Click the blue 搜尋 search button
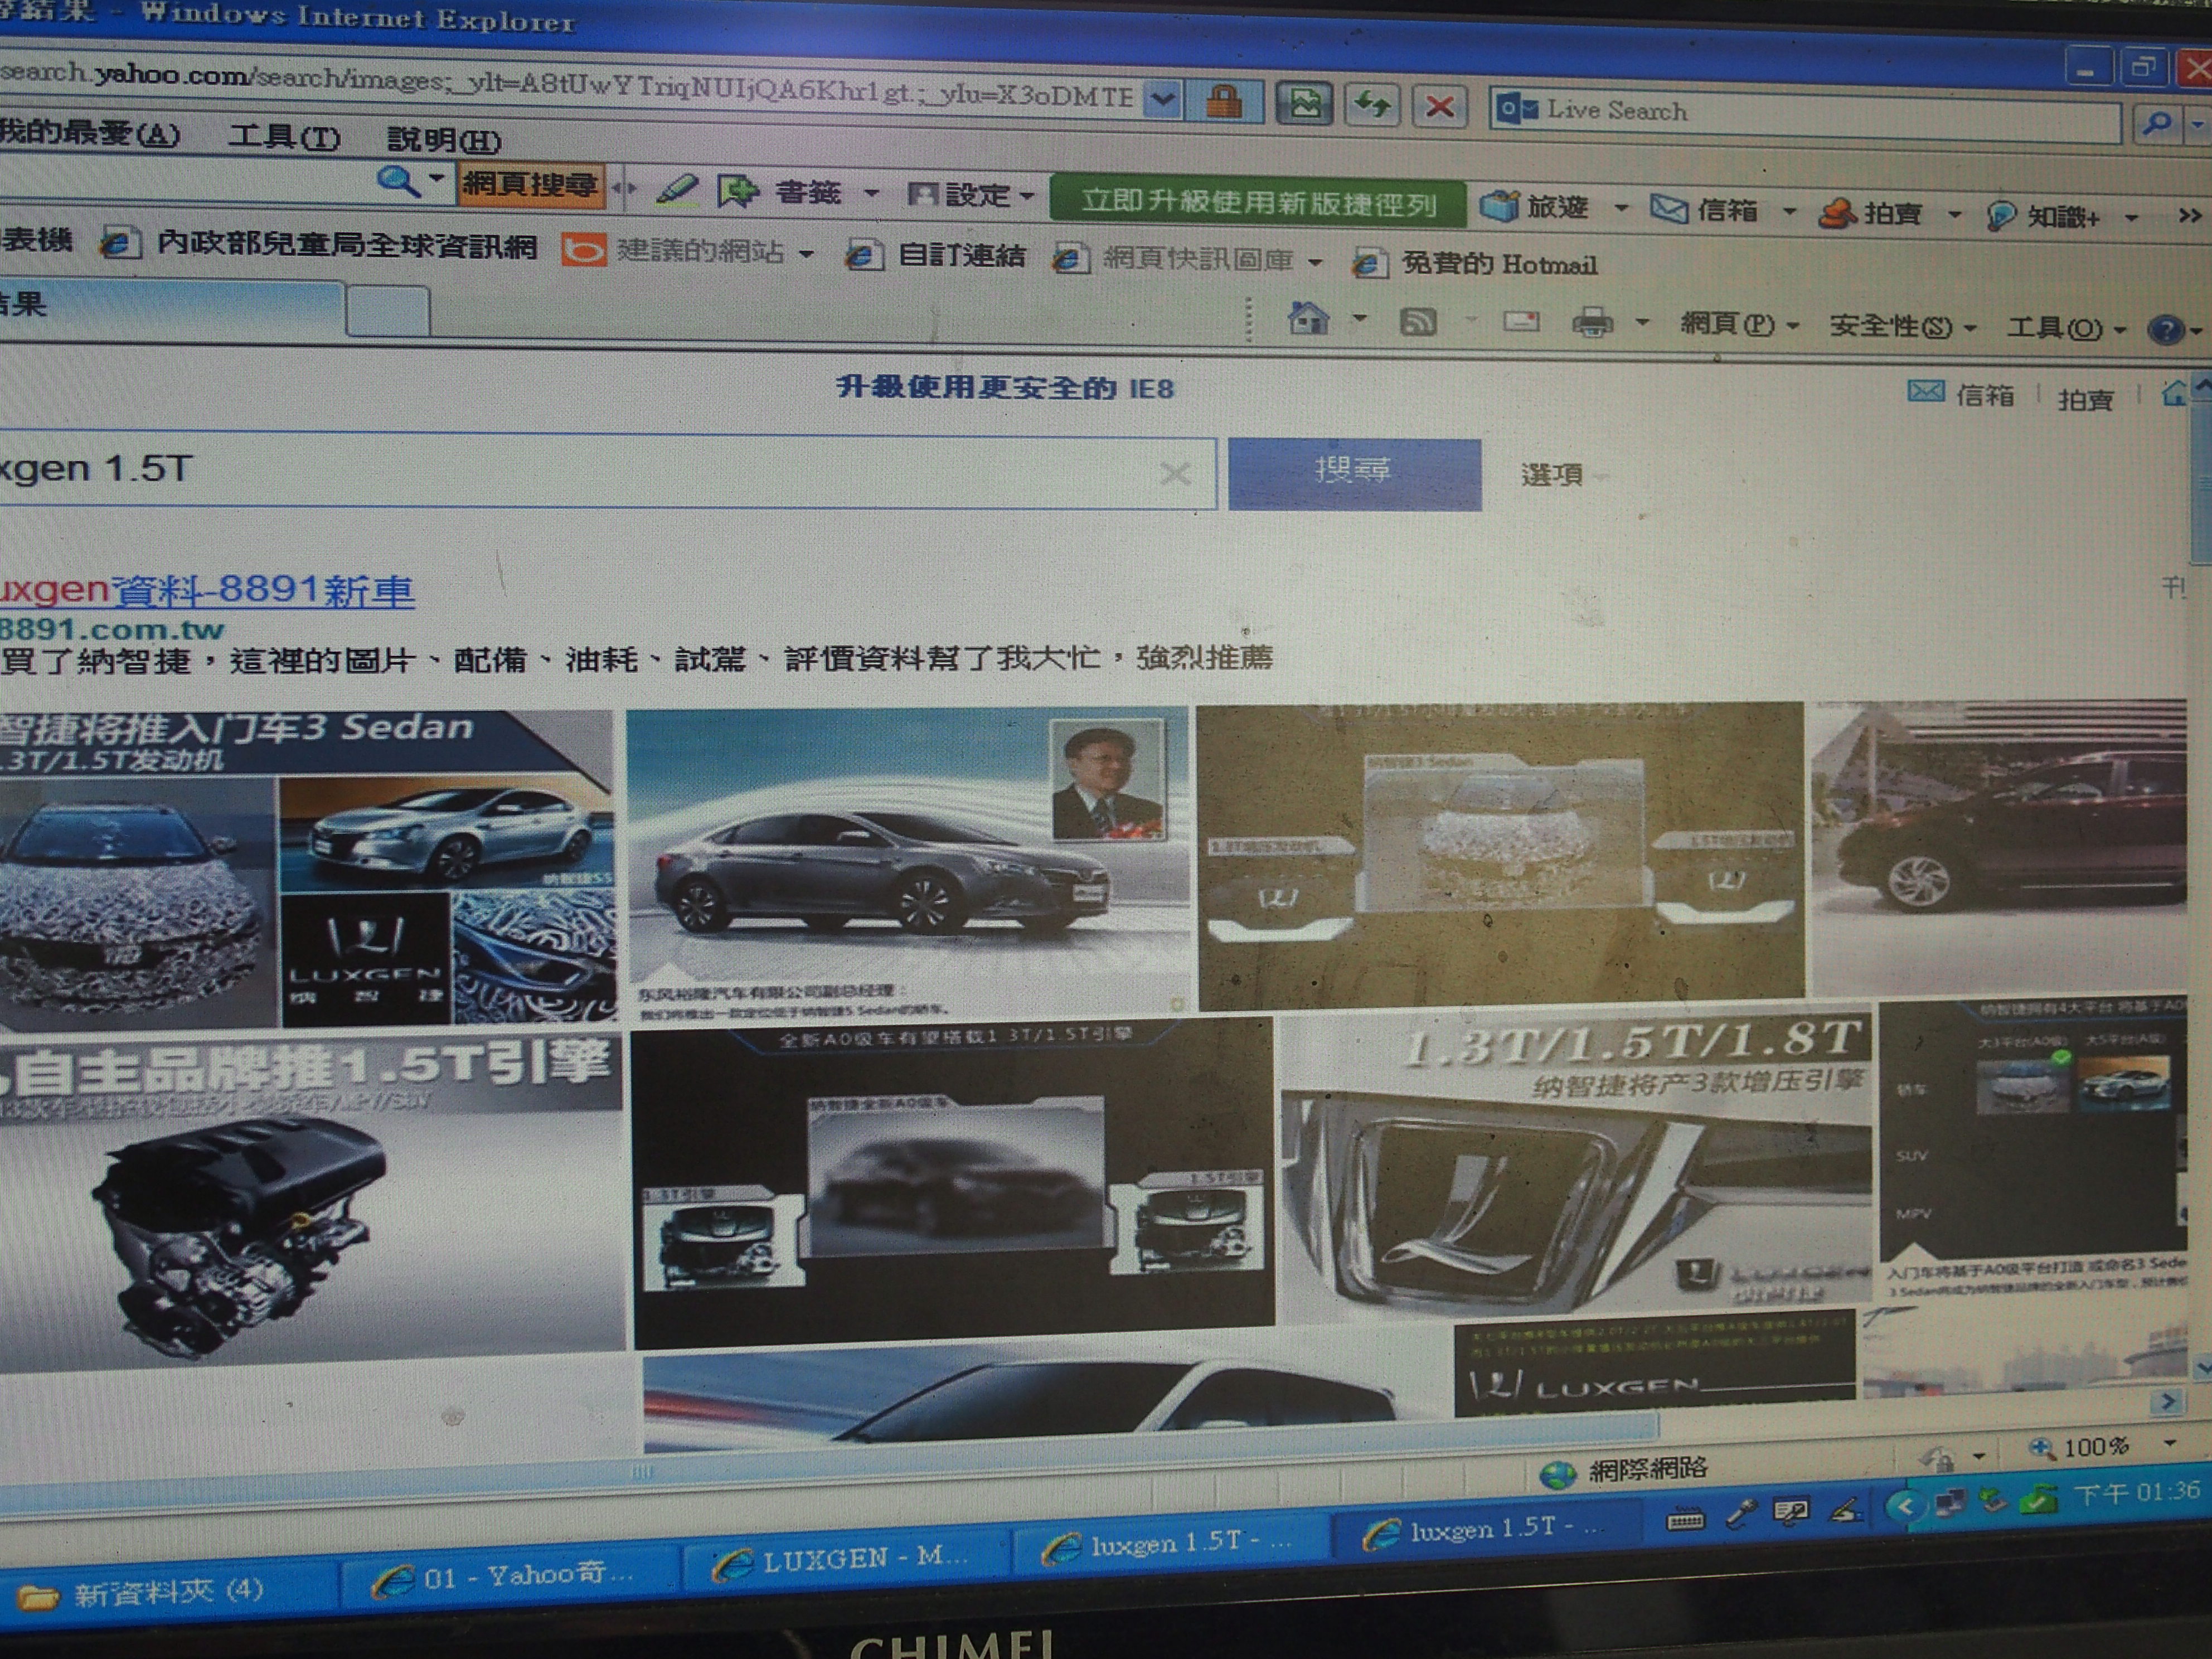This screenshot has height=1659, width=2212. pyautogui.click(x=1354, y=474)
